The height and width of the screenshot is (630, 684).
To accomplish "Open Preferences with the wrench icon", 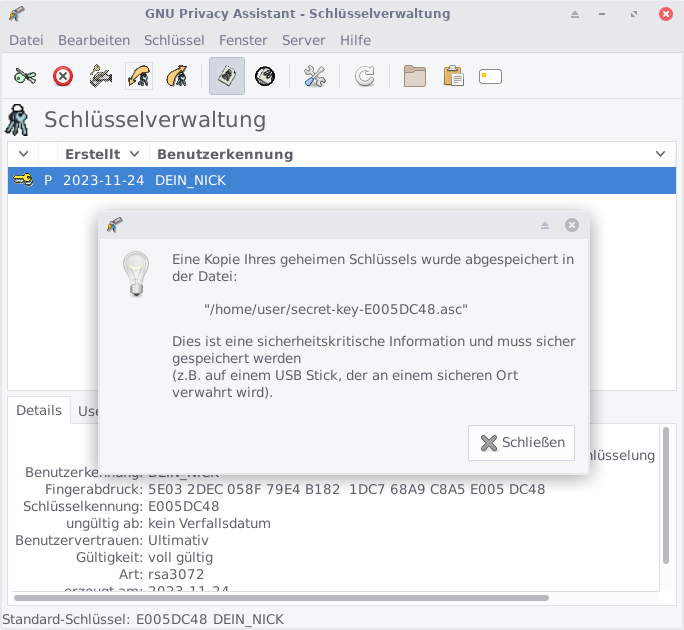I will pos(315,76).
